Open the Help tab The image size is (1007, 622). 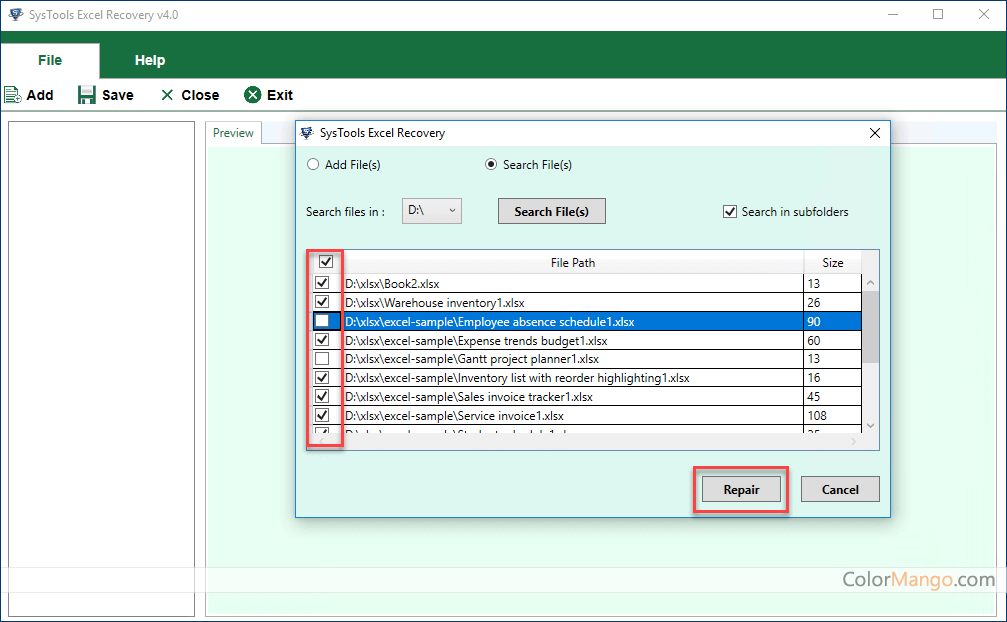(x=150, y=60)
